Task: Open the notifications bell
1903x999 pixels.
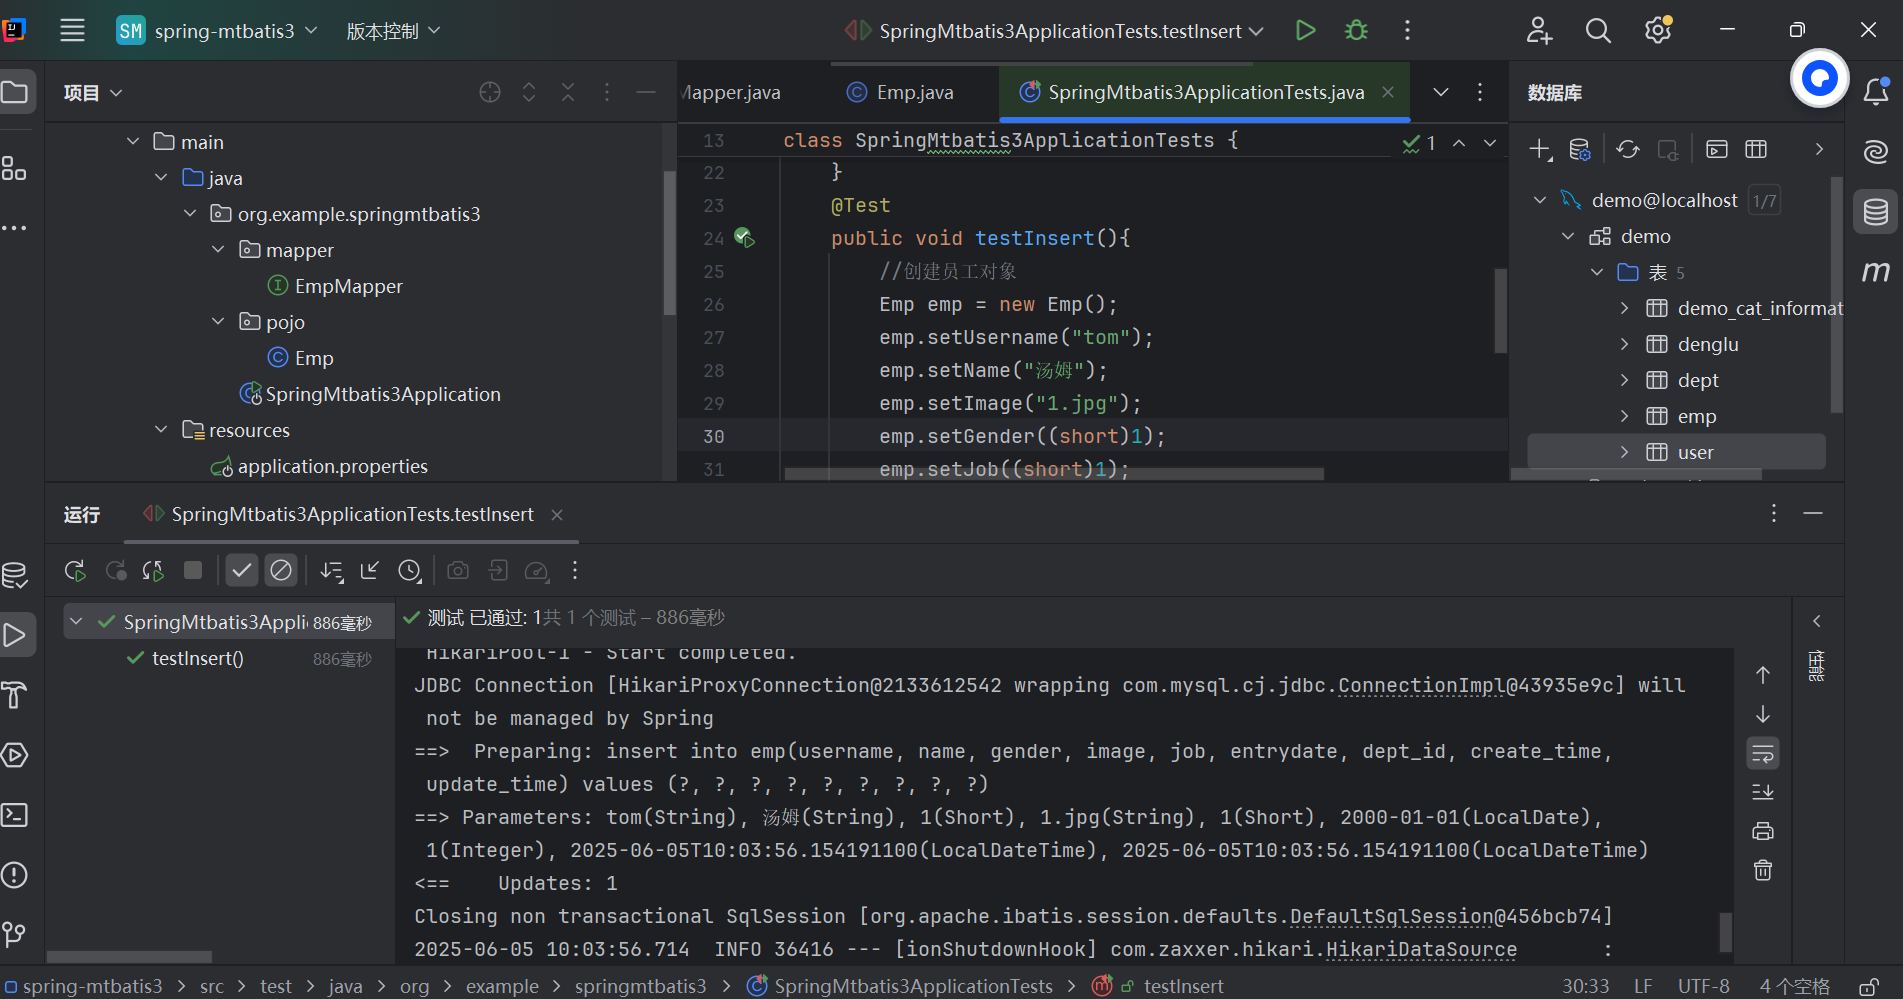Action: (x=1876, y=92)
